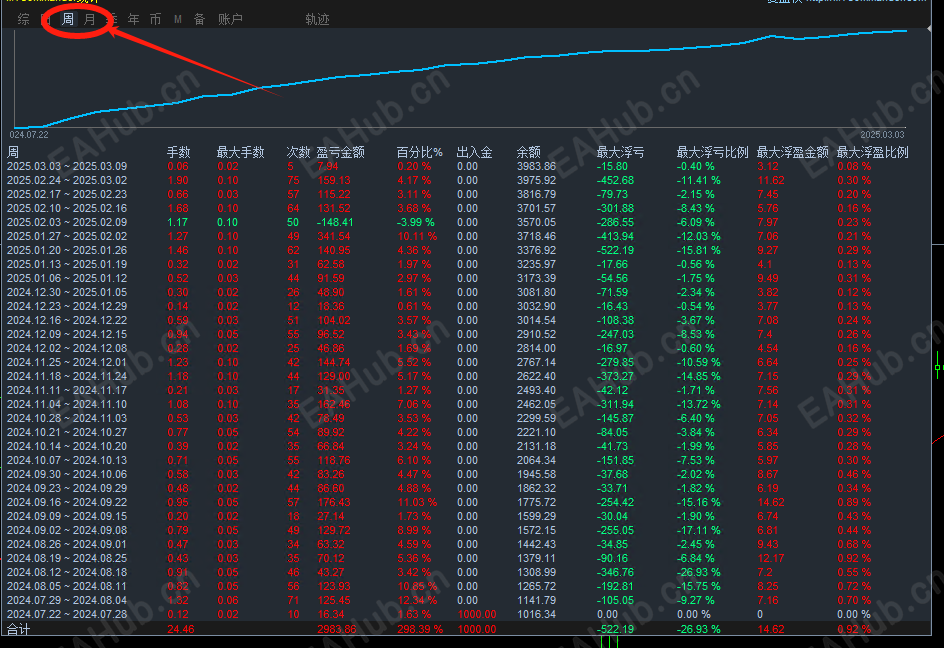Click the 百分比% column header

coord(420,152)
